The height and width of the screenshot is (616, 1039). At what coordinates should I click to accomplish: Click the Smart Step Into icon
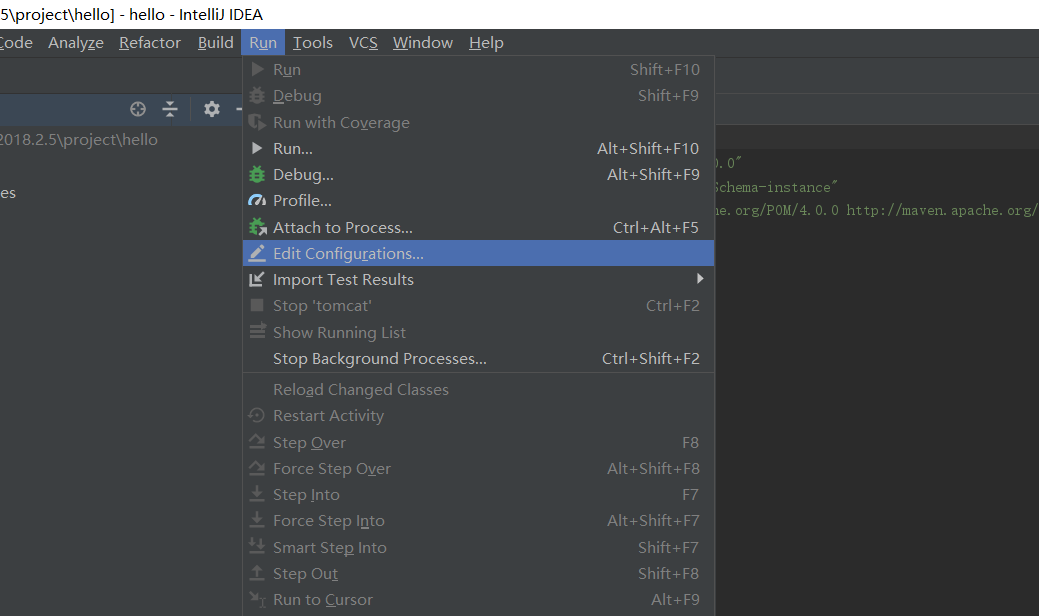[257, 547]
